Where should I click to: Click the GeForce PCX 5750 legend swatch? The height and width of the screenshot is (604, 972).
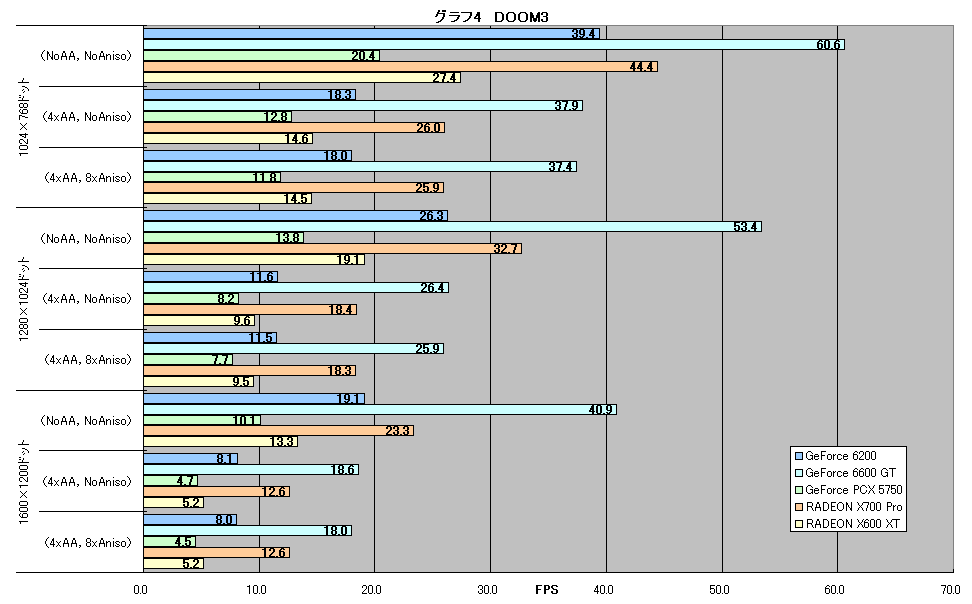799,490
